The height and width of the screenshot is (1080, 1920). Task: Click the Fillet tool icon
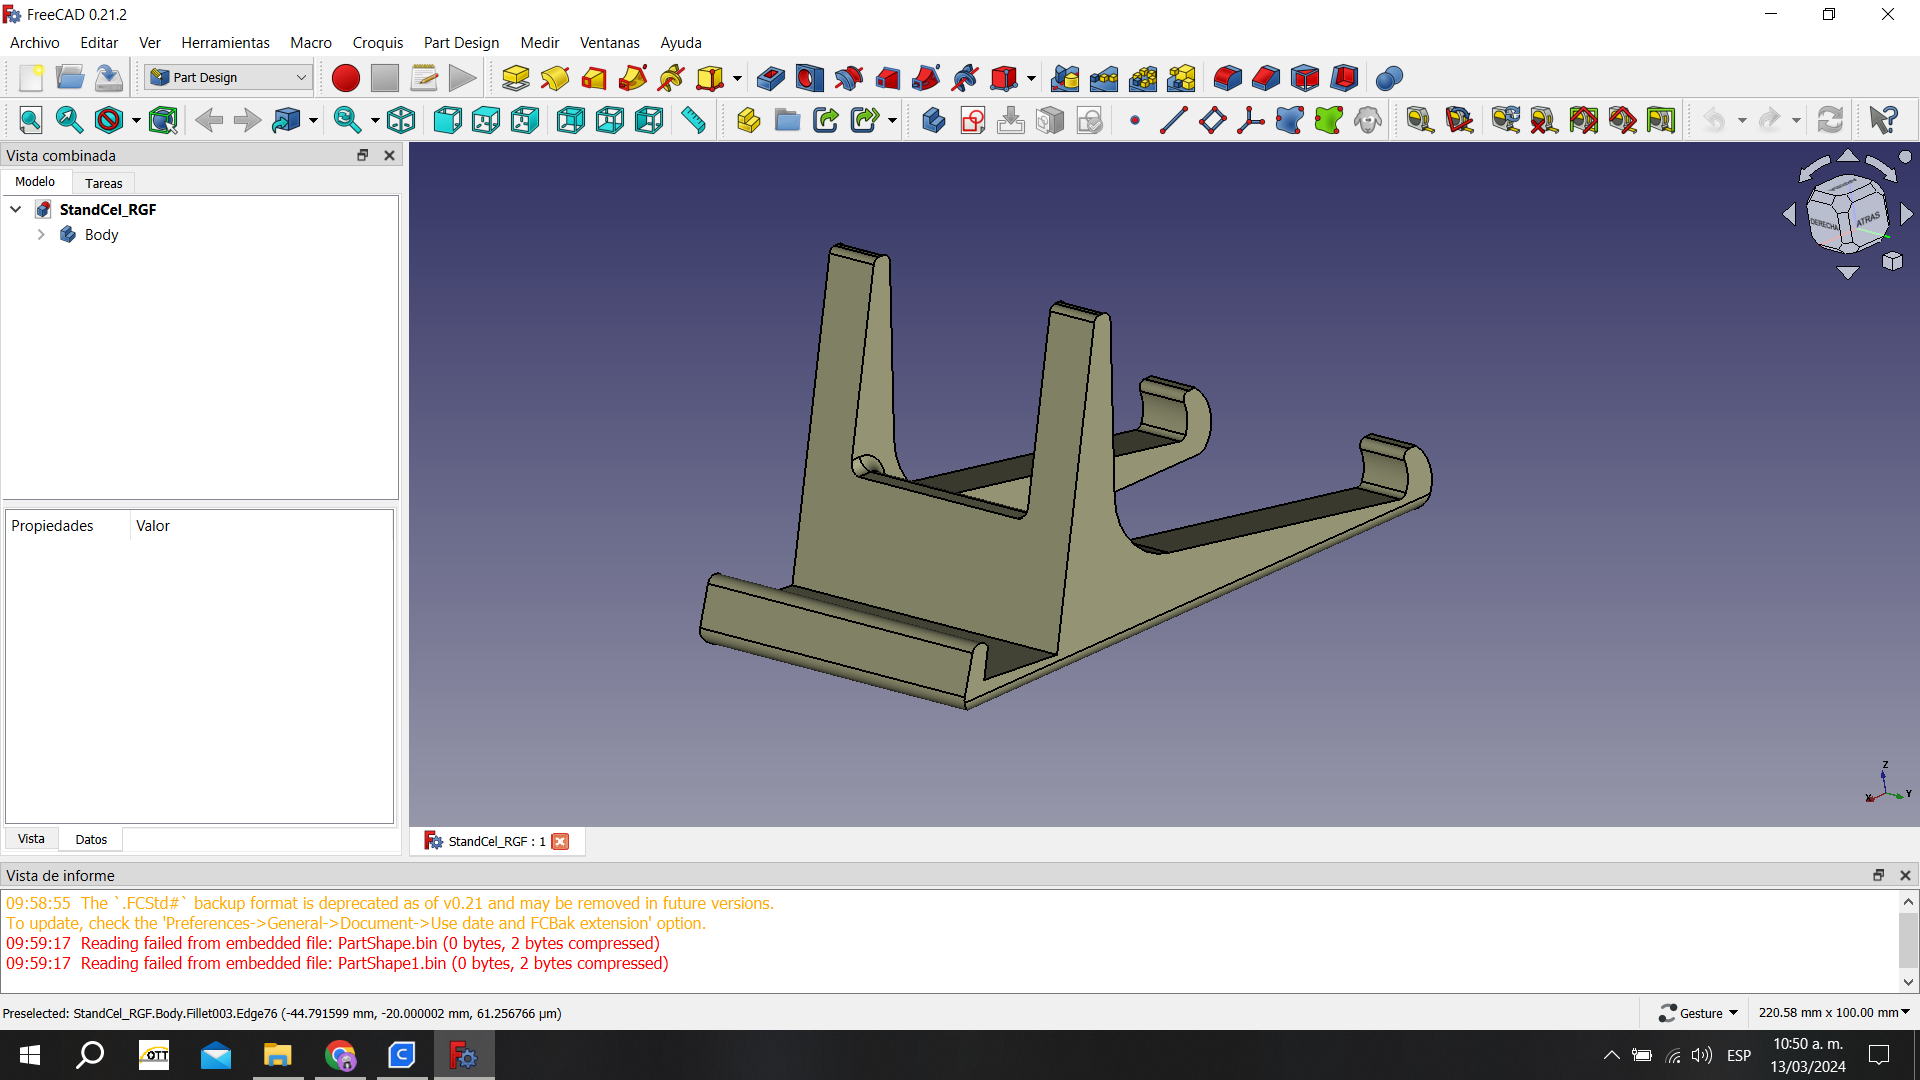click(1227, 78)
